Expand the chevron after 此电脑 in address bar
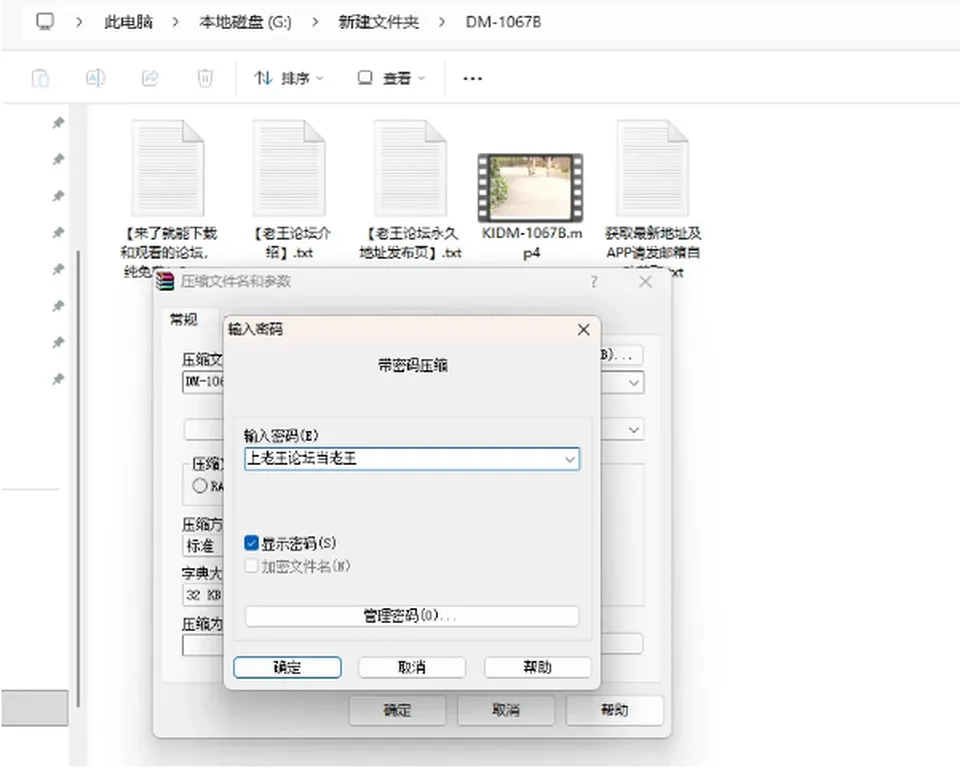Viewport: 960px width, 768px height. pos(176,22)
